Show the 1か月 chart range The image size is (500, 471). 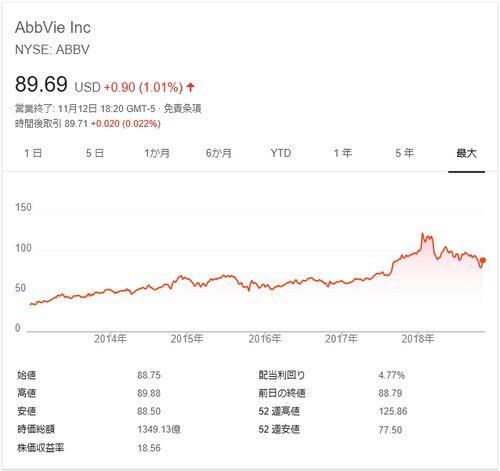coord(157,153)
